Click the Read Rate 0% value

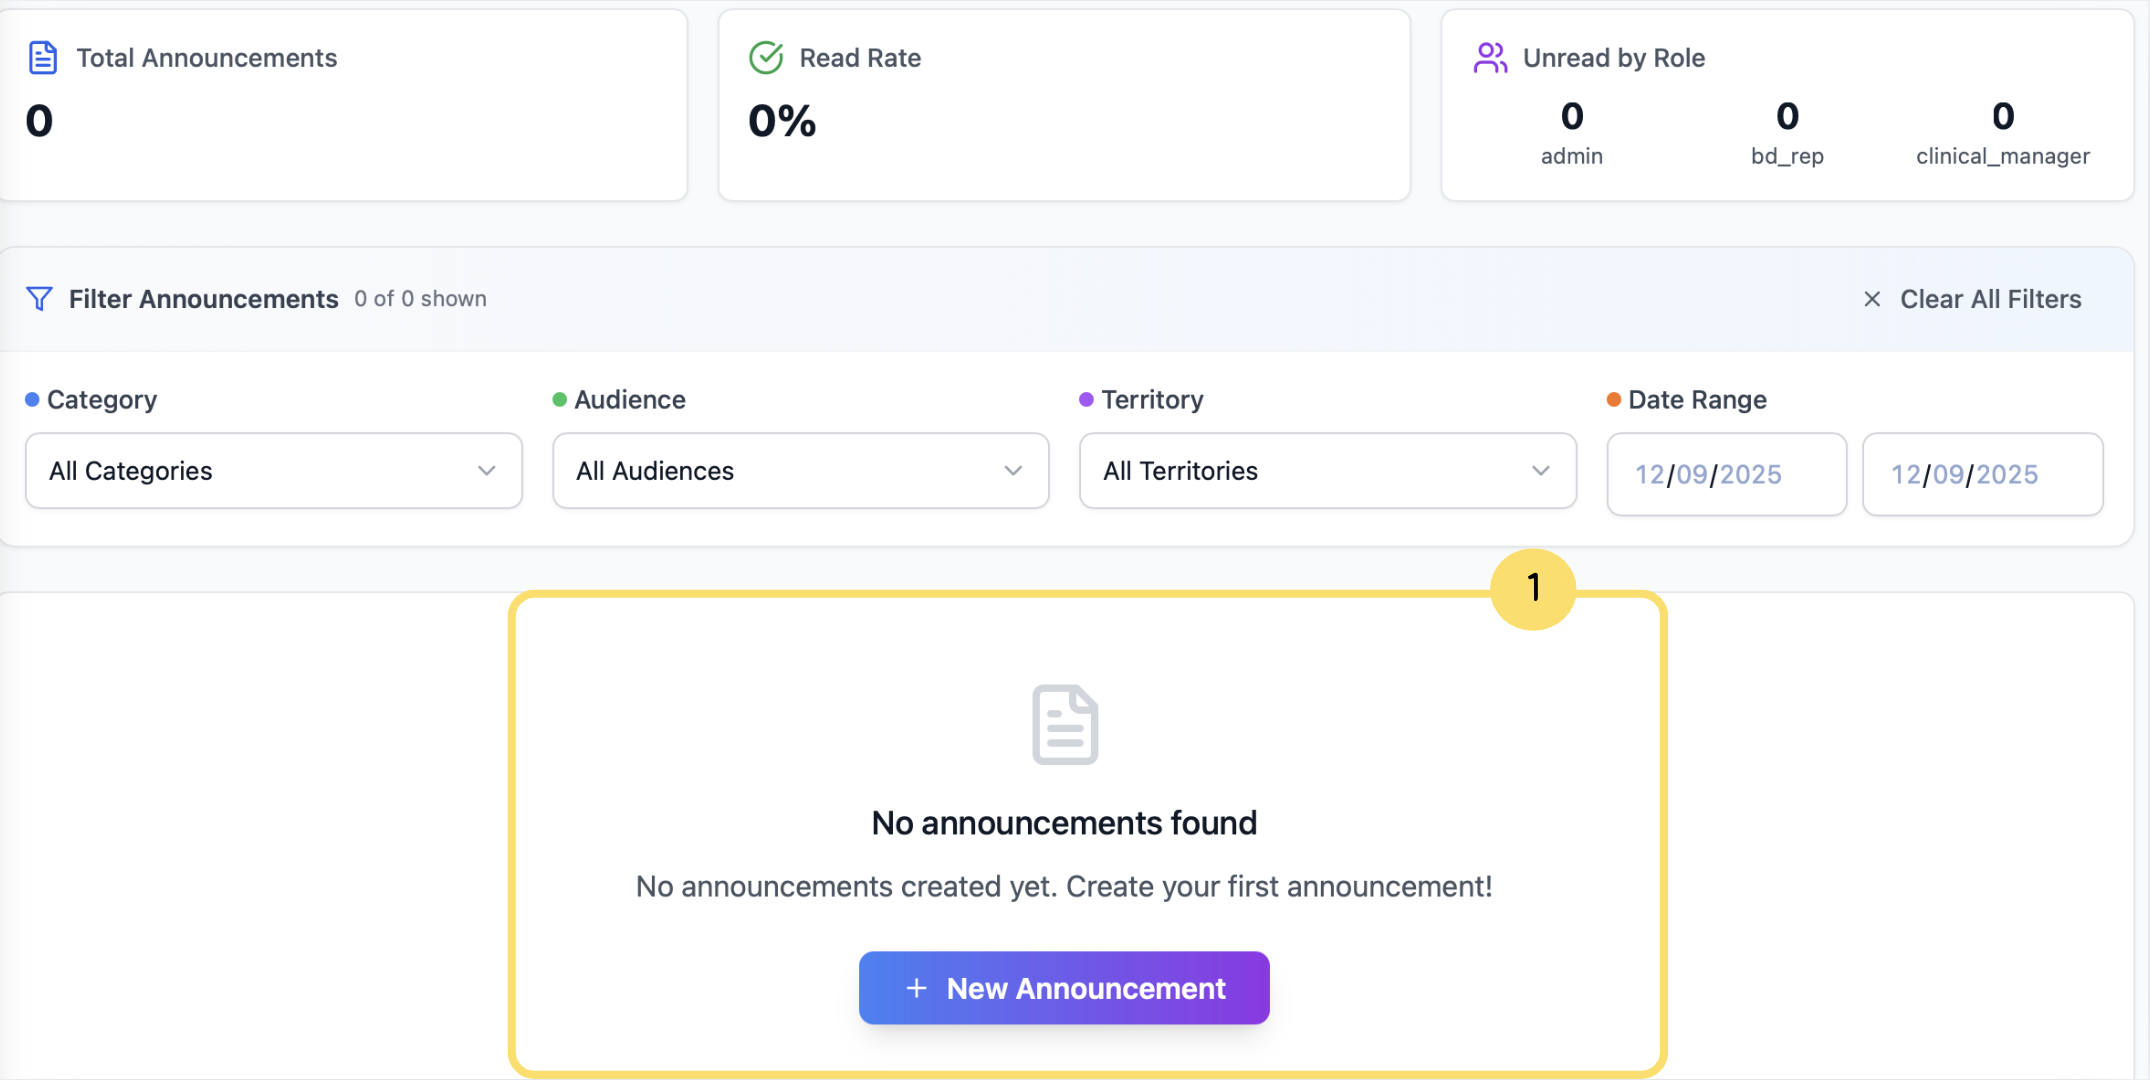[782, 122]
